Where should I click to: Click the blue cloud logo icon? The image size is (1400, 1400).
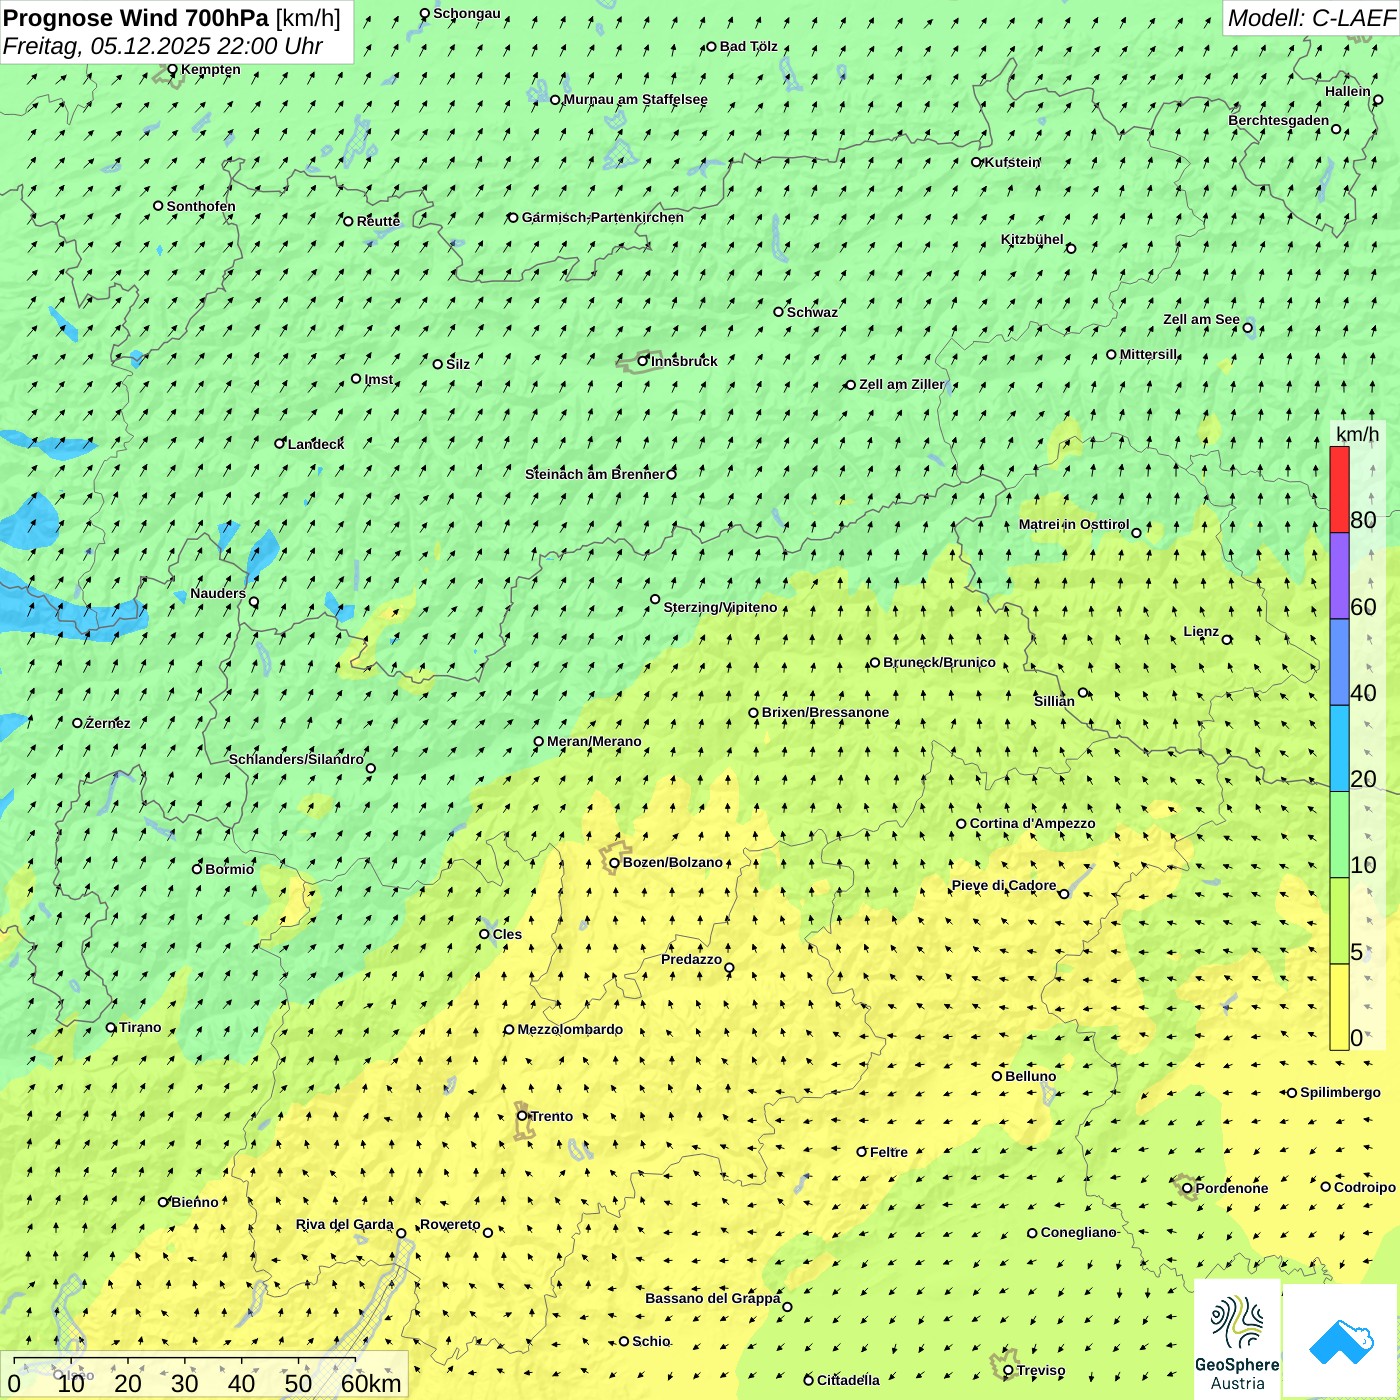(1341, 1341)
